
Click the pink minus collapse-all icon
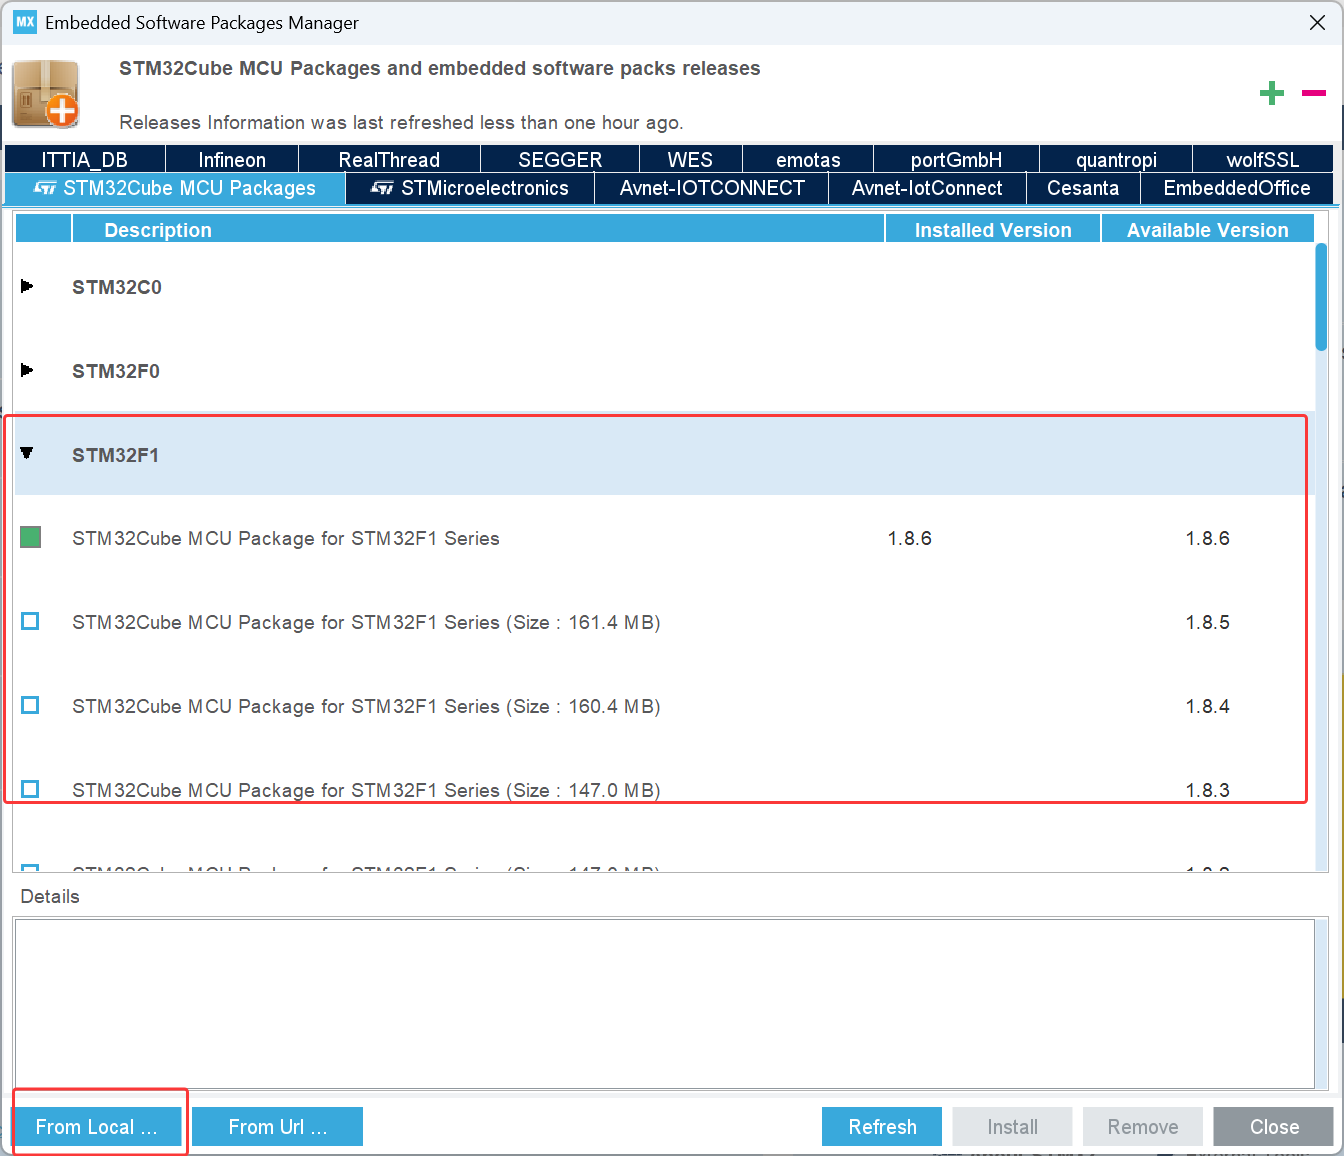(1313, 93)
